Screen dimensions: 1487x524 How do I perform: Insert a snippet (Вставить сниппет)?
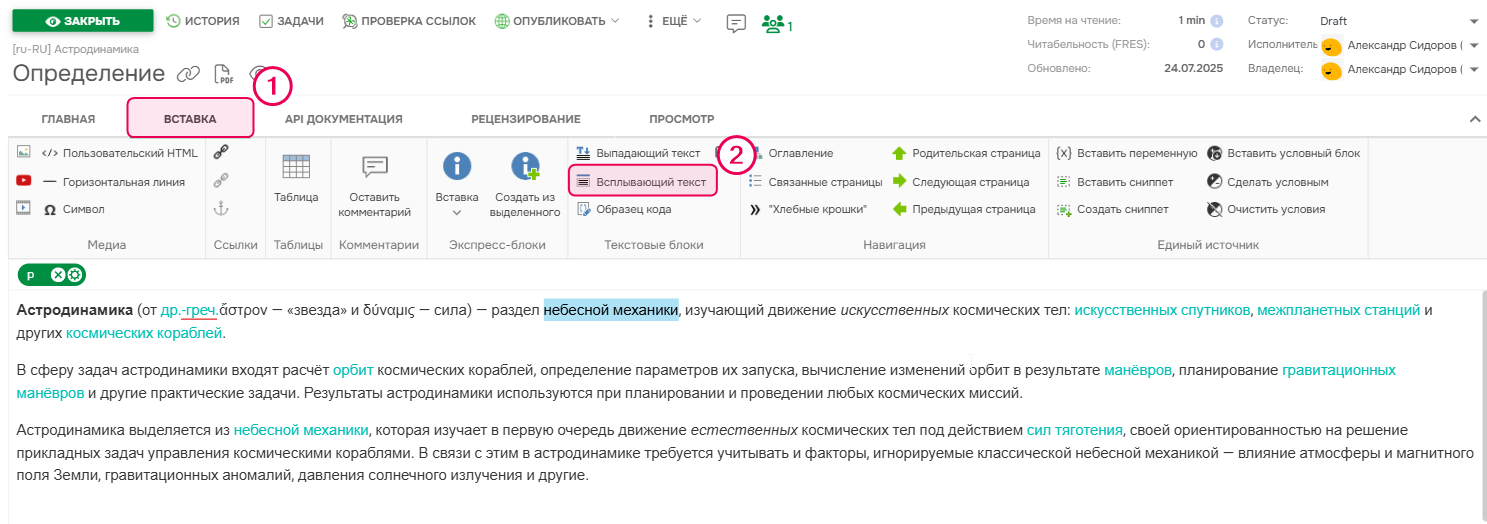[1115, 182]
